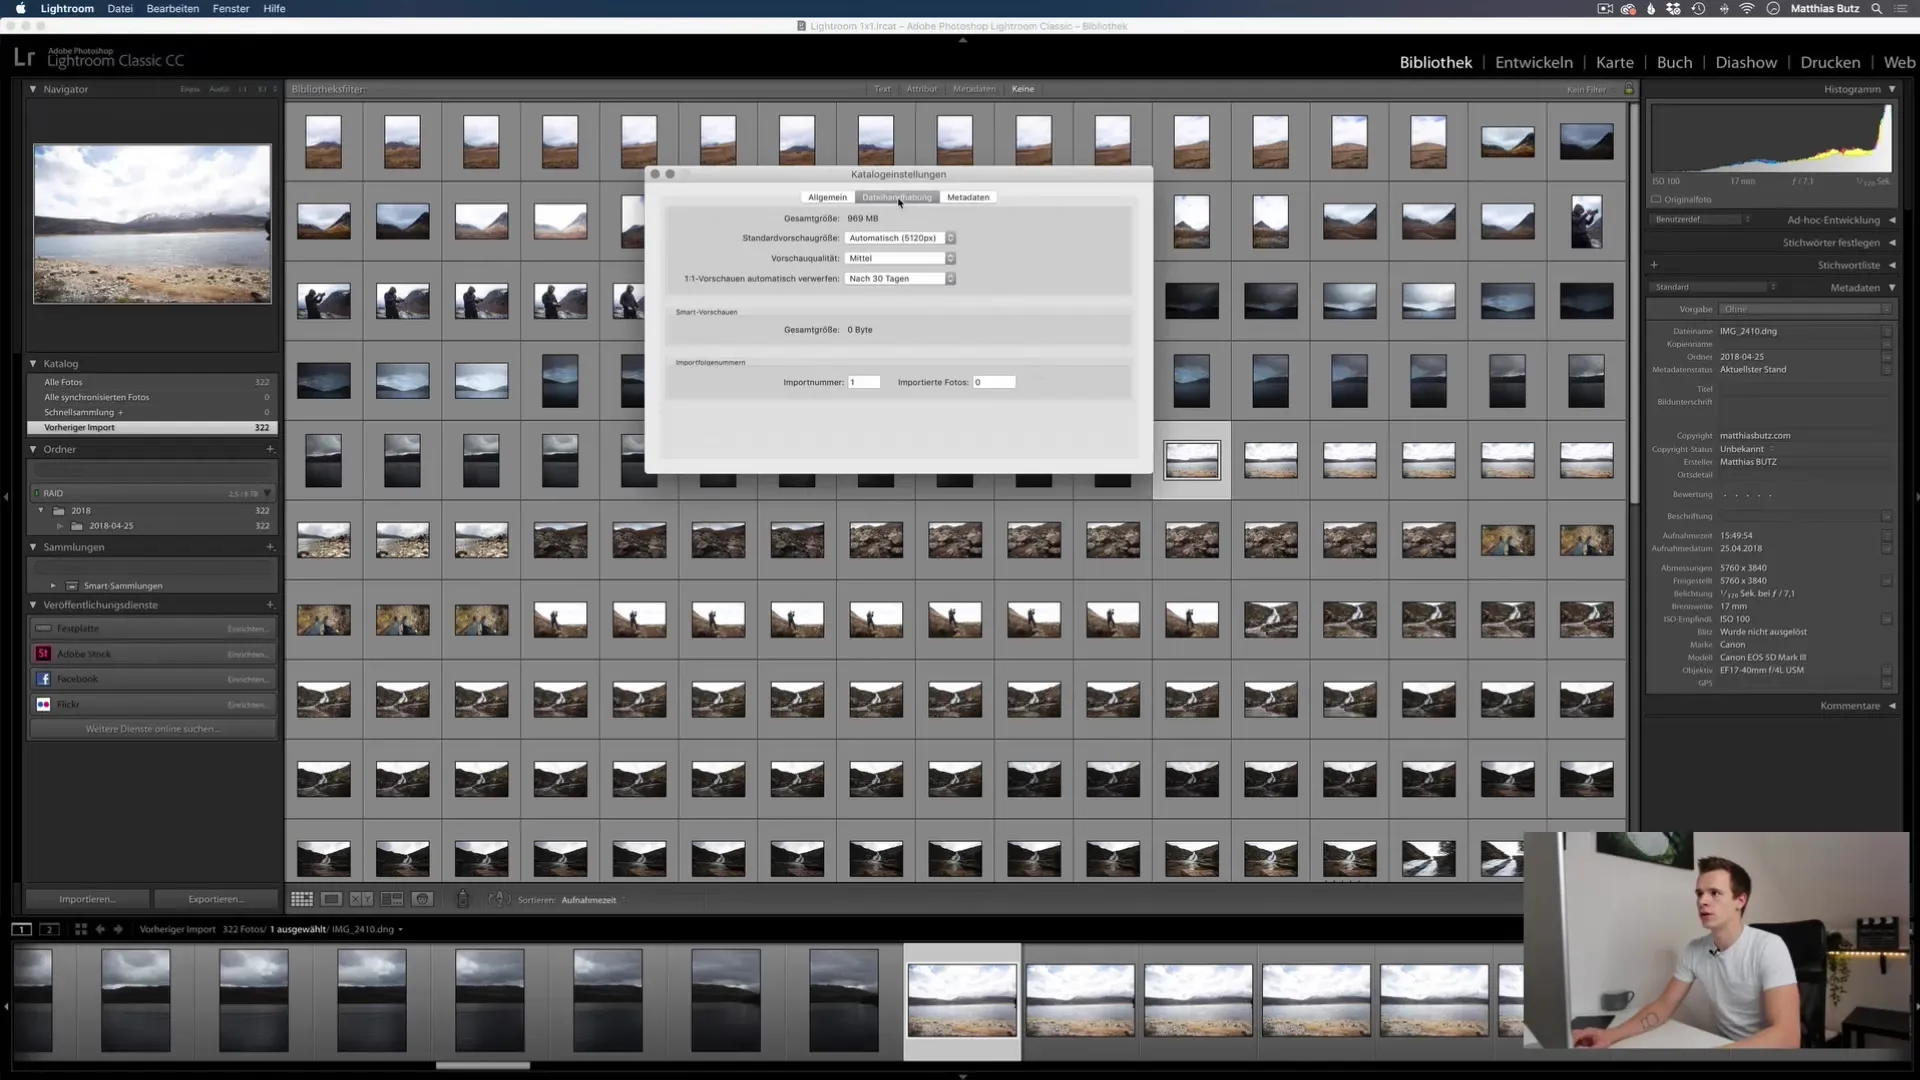Image resolution: width=1920 pixels, height=1080 pixels.
Task: Add a collection with Sammlungen plus icon
Action: [x=270, y=547]
